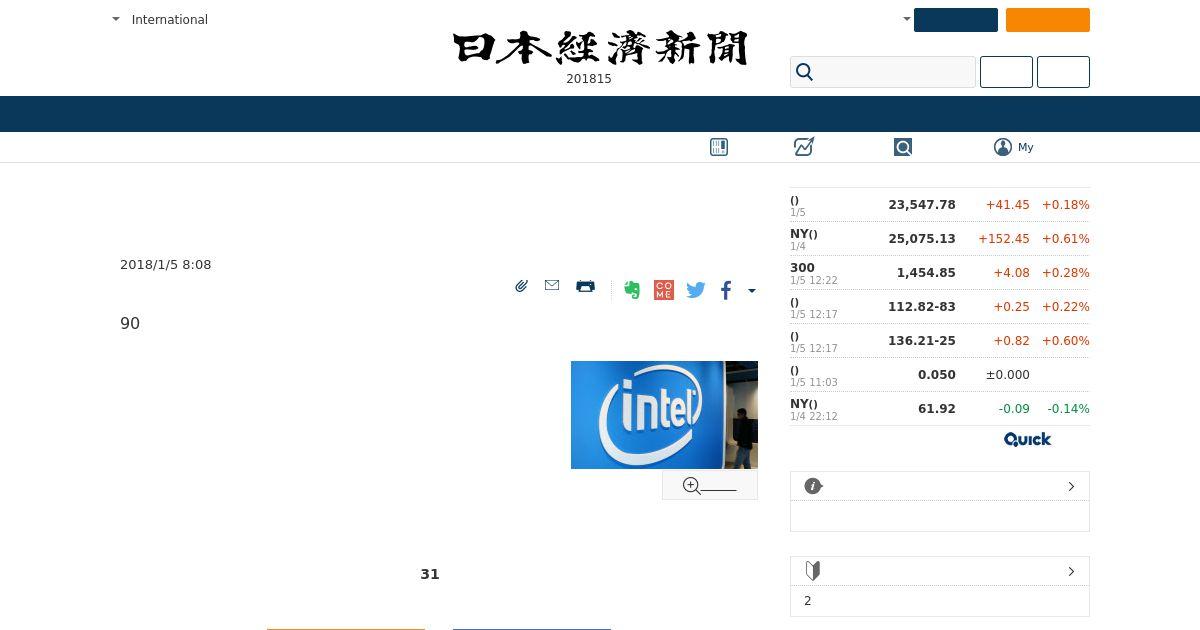Open the International edition dropdown
Image resolution: width=1200 pixels, height=630 pixels.
(x=160, y=19)
